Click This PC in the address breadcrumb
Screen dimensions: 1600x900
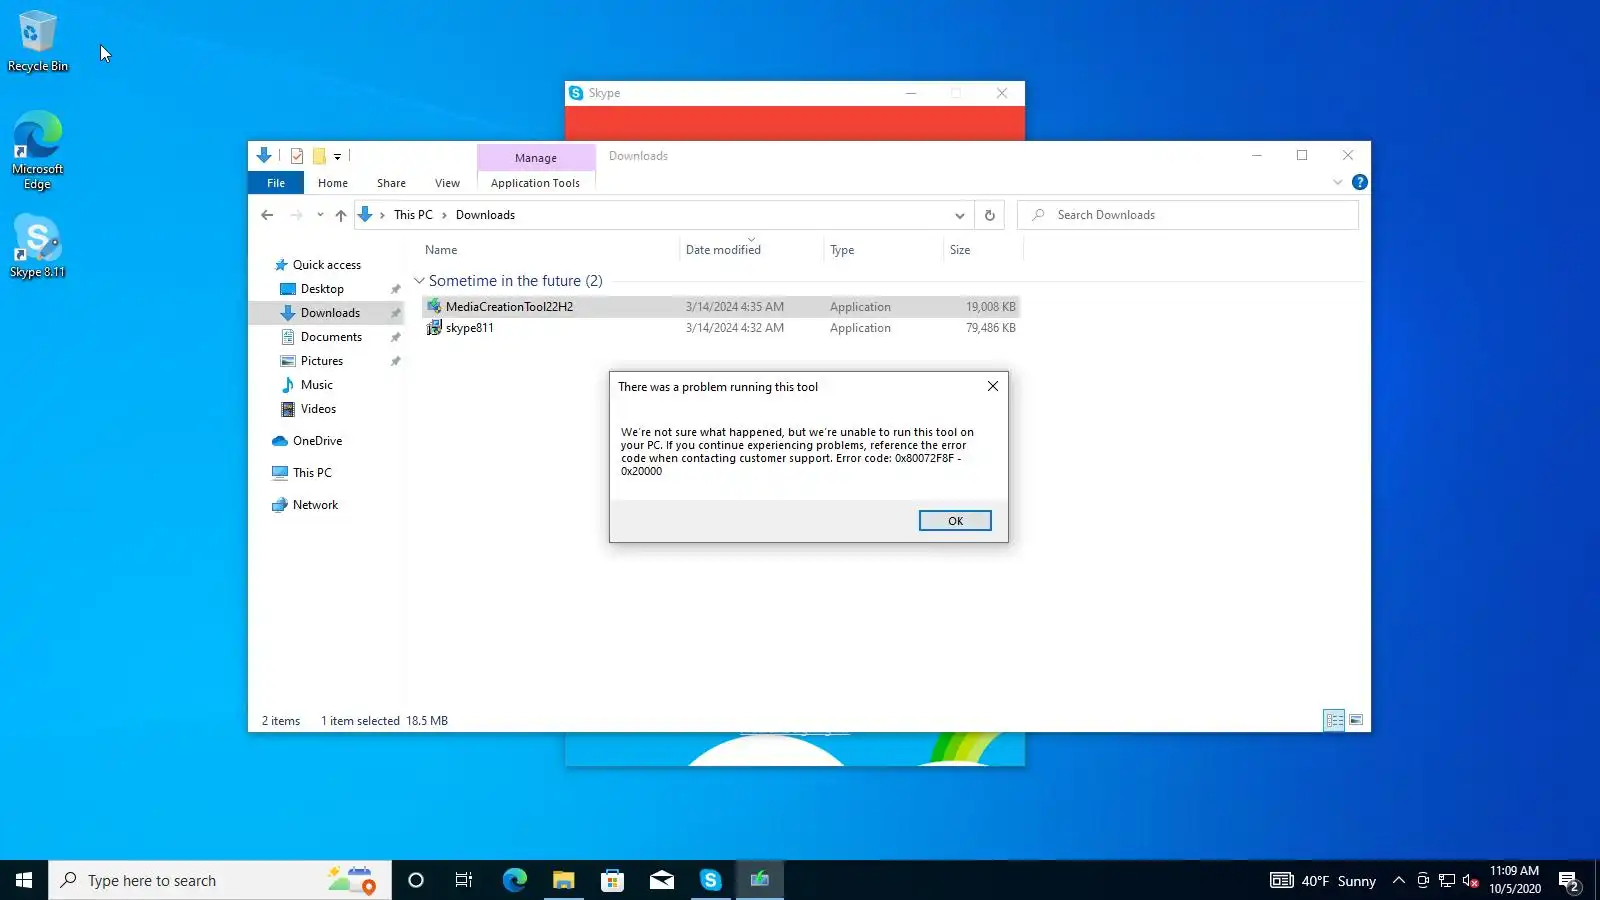click(x=413, y=215)
